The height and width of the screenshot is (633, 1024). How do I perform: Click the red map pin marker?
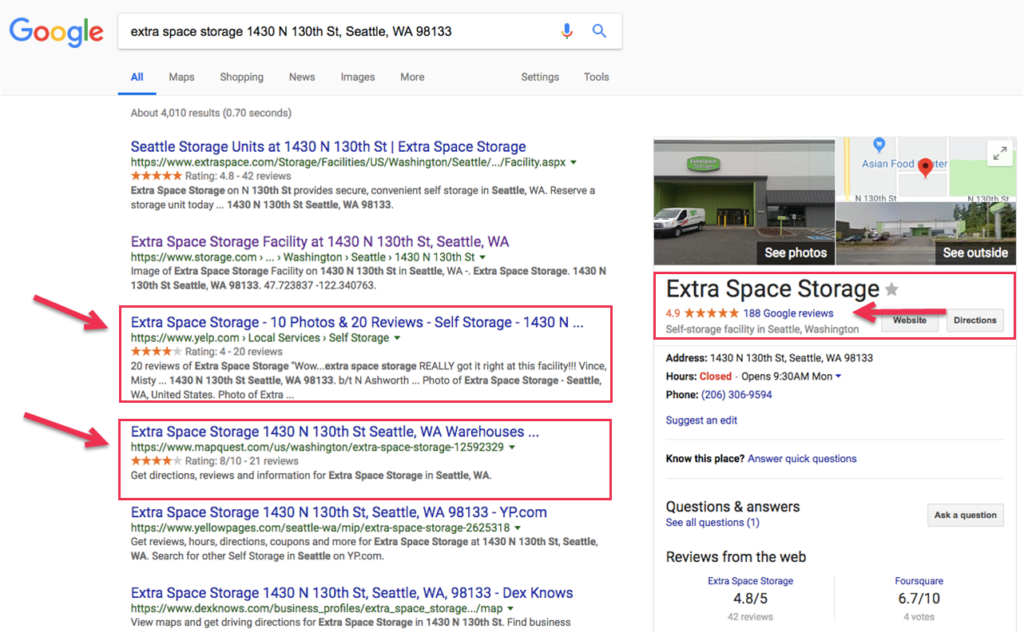(926, 168)
